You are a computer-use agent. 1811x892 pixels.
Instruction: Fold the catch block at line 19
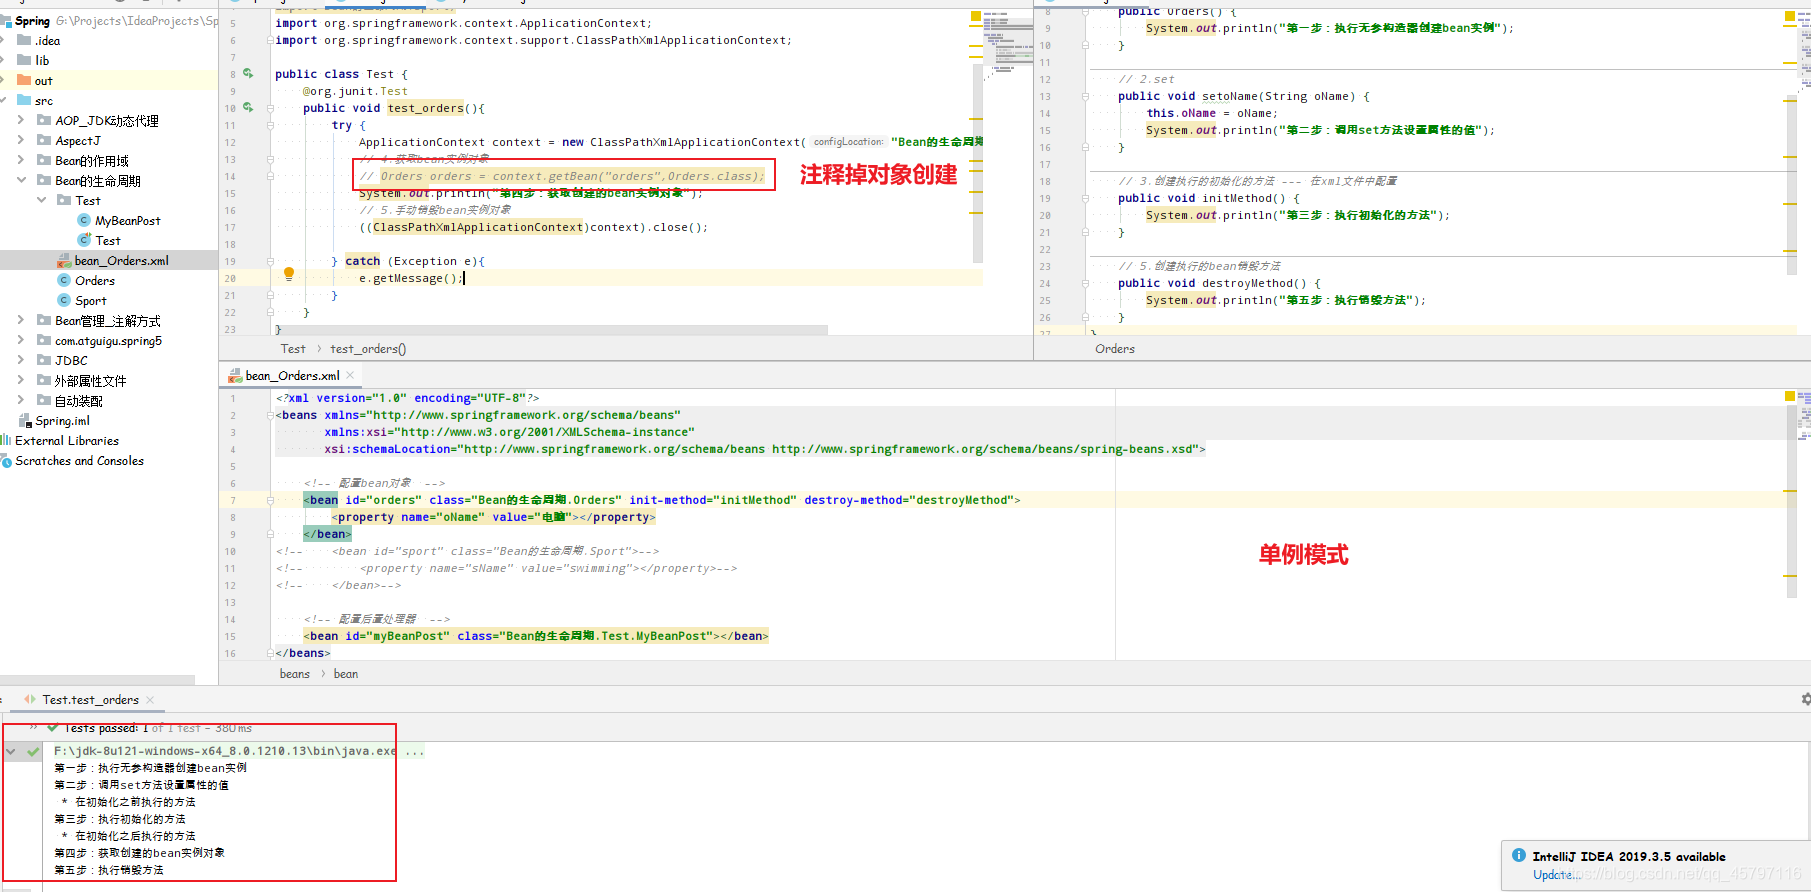270,261
